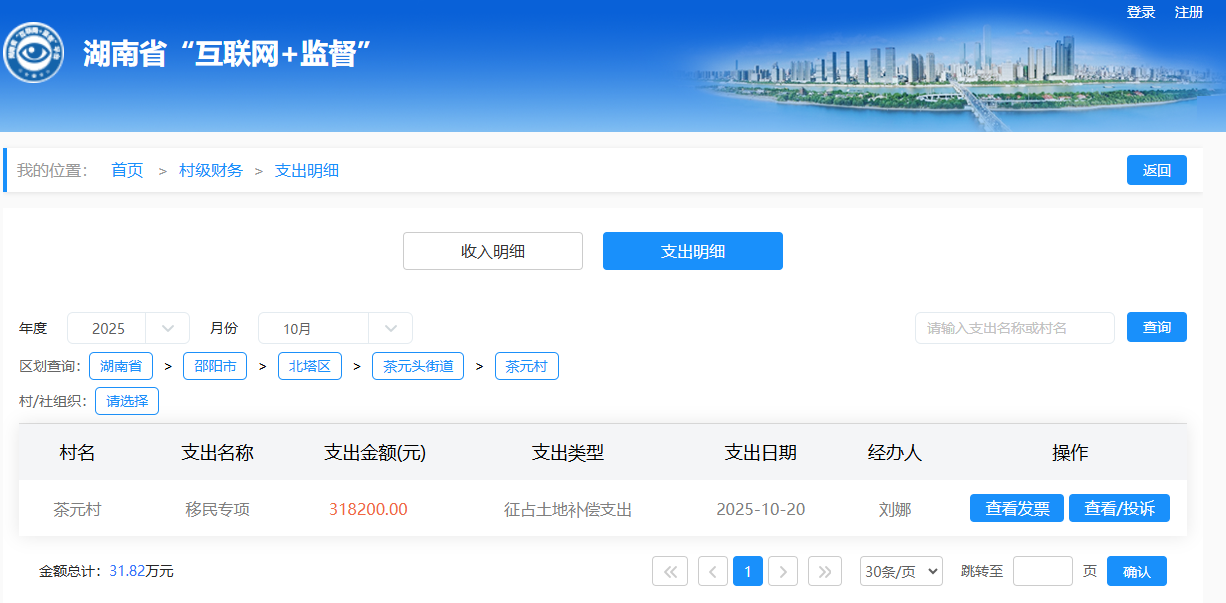Click the eye logo icon in header
Screen dimensions: 1226x603
pos(33,53)
